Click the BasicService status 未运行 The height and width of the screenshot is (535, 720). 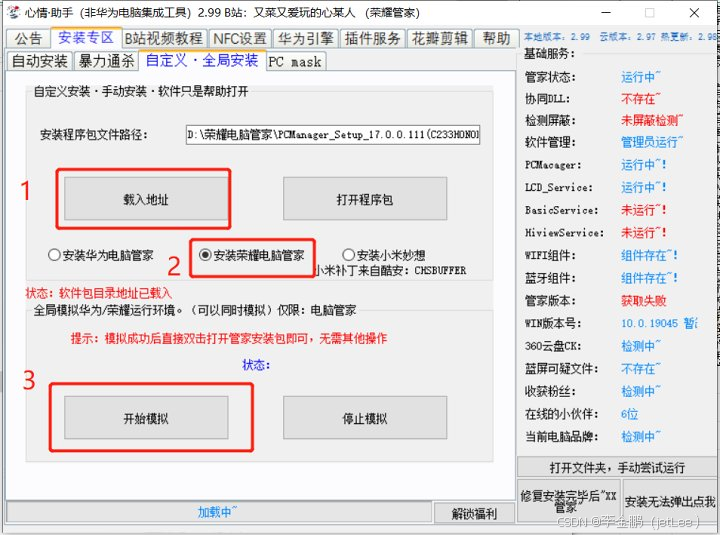[x=644, y=210]
